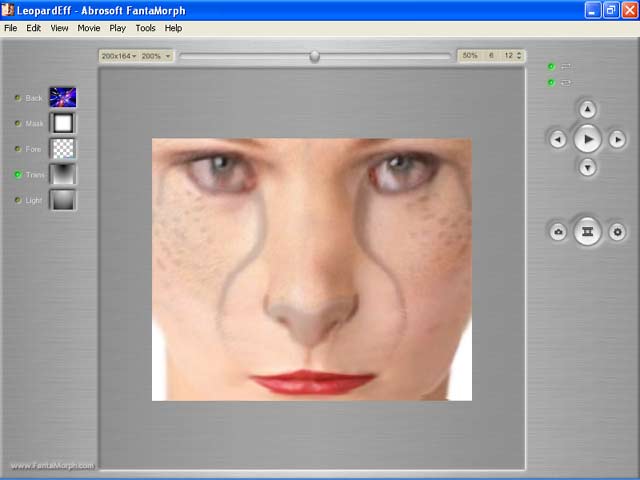The width and height of the screenshot is (640, 480).
Task: Toggle the Back layer indicator light
Action: (x=18, y=98)
